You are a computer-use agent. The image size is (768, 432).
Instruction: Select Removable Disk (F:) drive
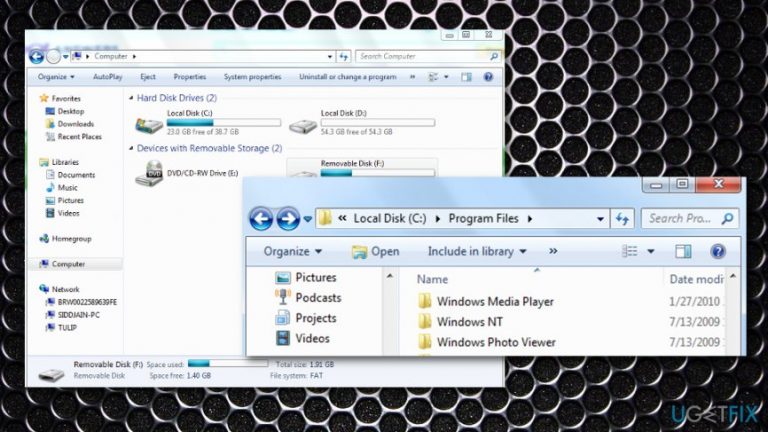[362, 168]
